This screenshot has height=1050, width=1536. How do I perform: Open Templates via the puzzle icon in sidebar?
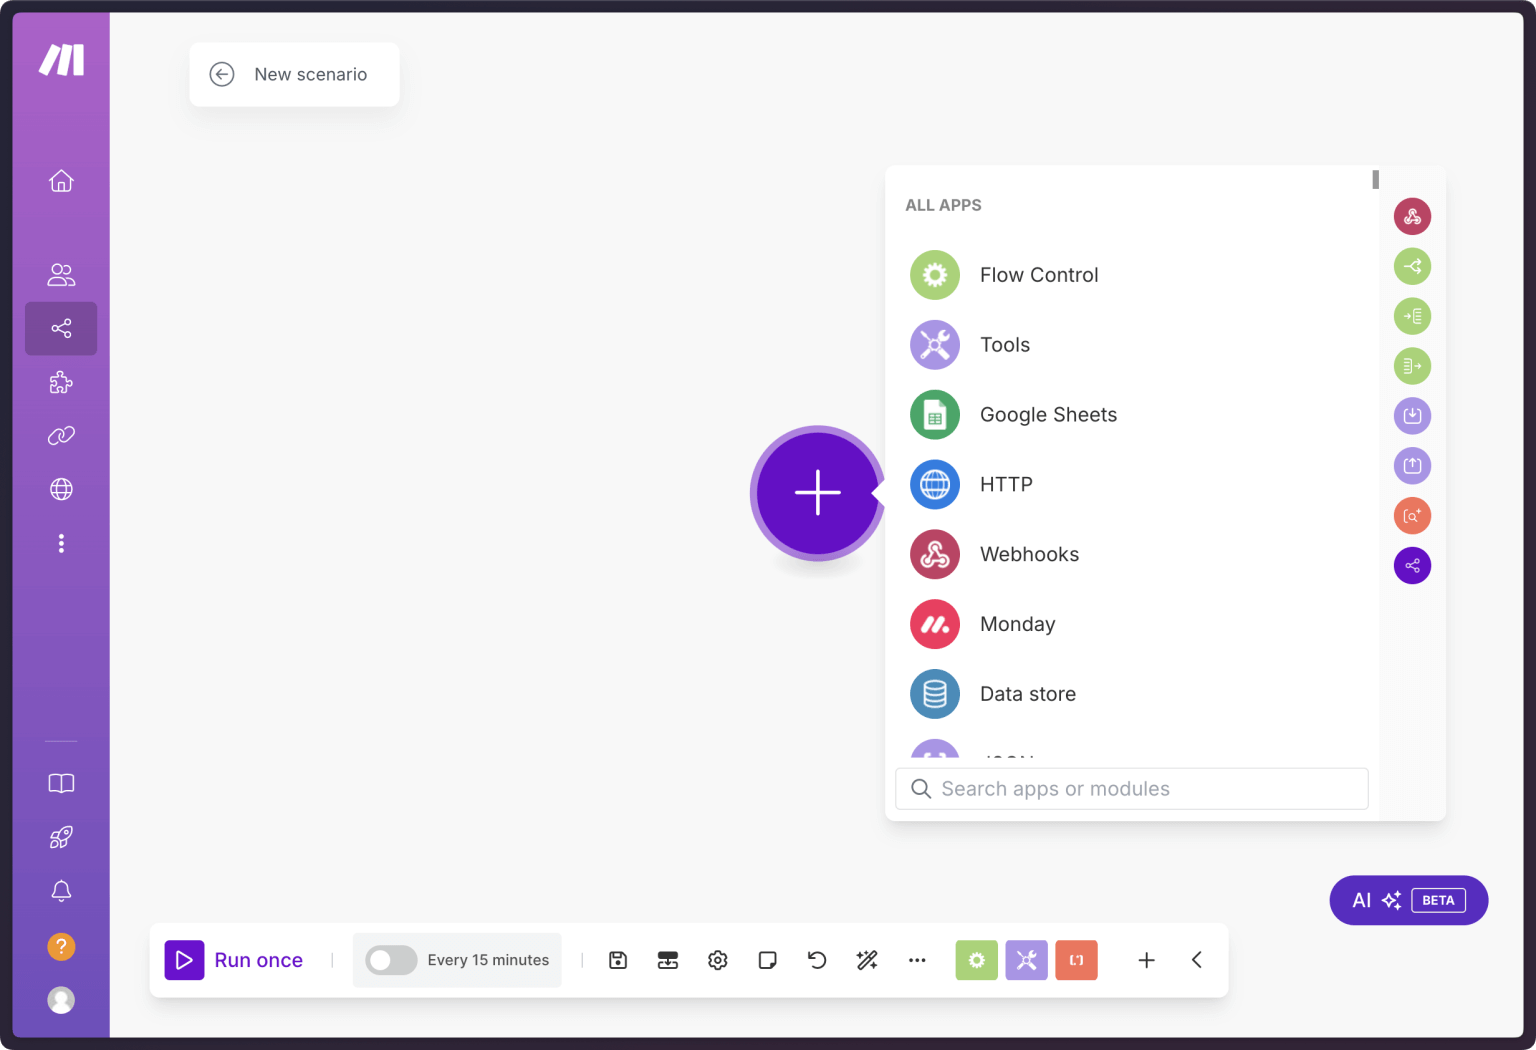coord(61,383)
